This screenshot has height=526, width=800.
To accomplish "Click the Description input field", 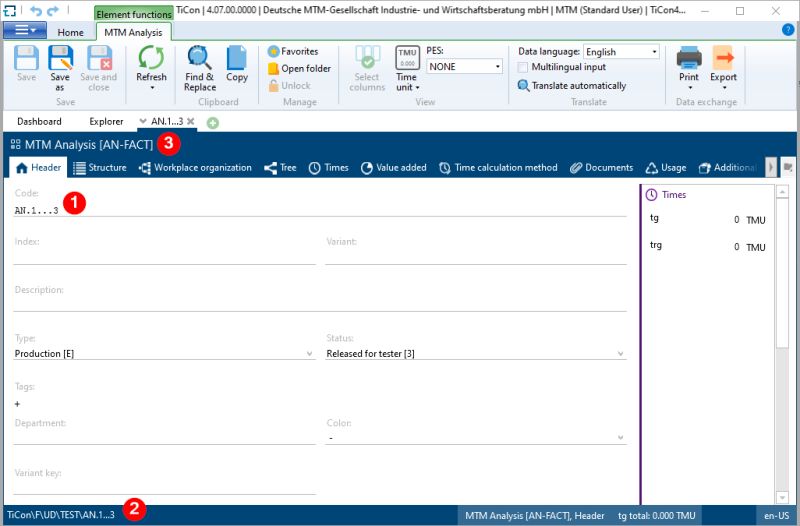I will [x=320, y=304].
